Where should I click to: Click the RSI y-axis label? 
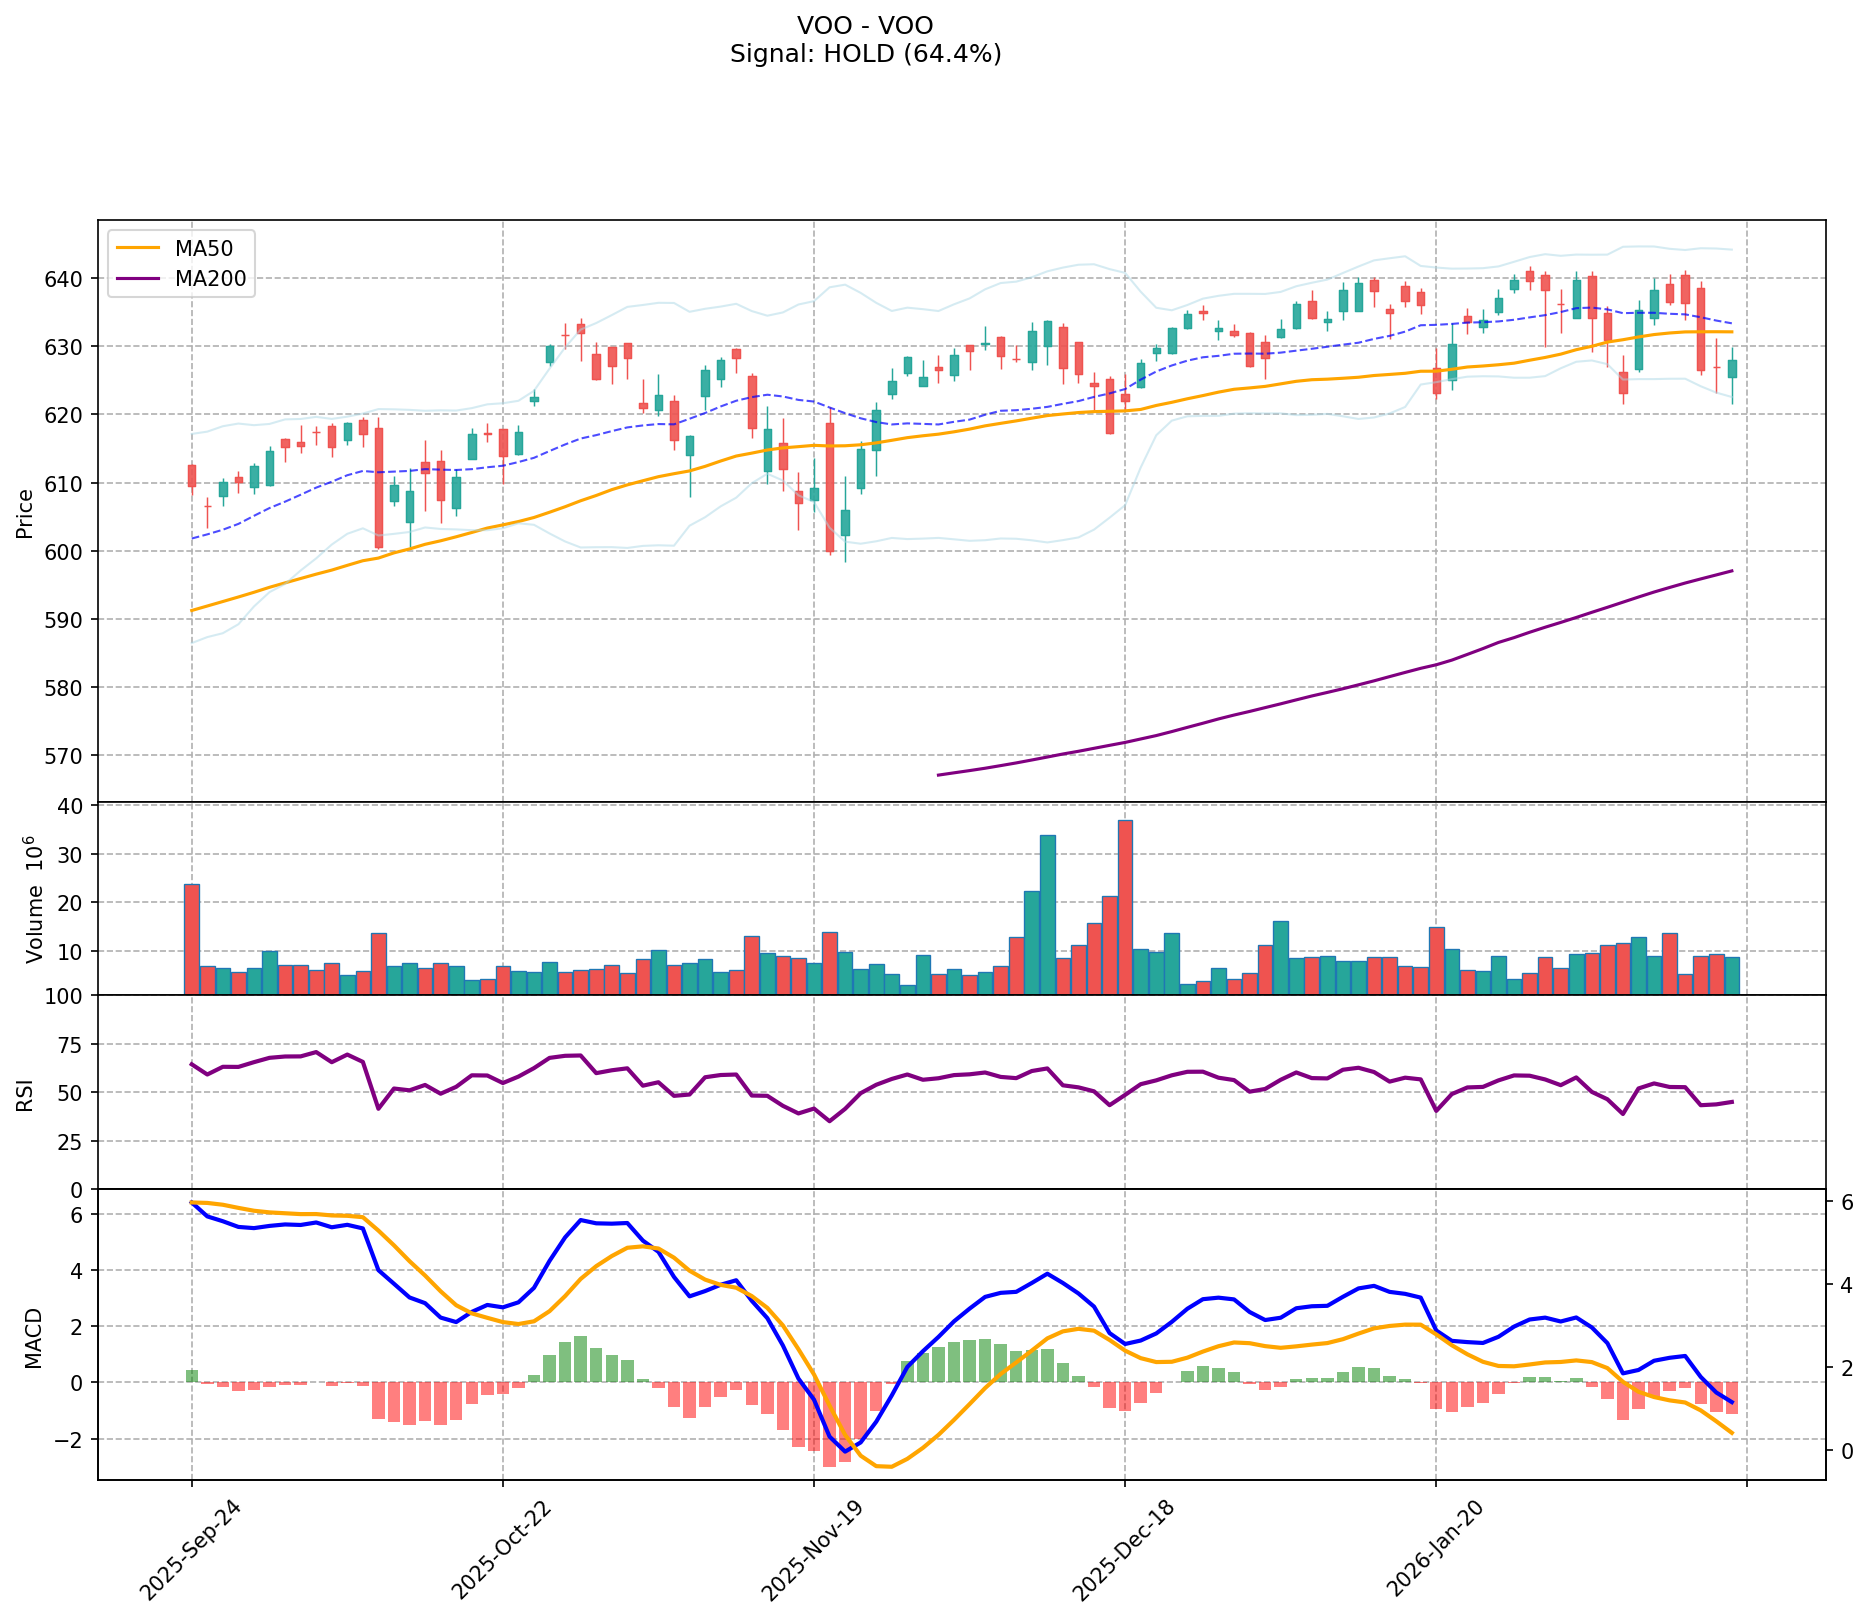pos(25,1093)
